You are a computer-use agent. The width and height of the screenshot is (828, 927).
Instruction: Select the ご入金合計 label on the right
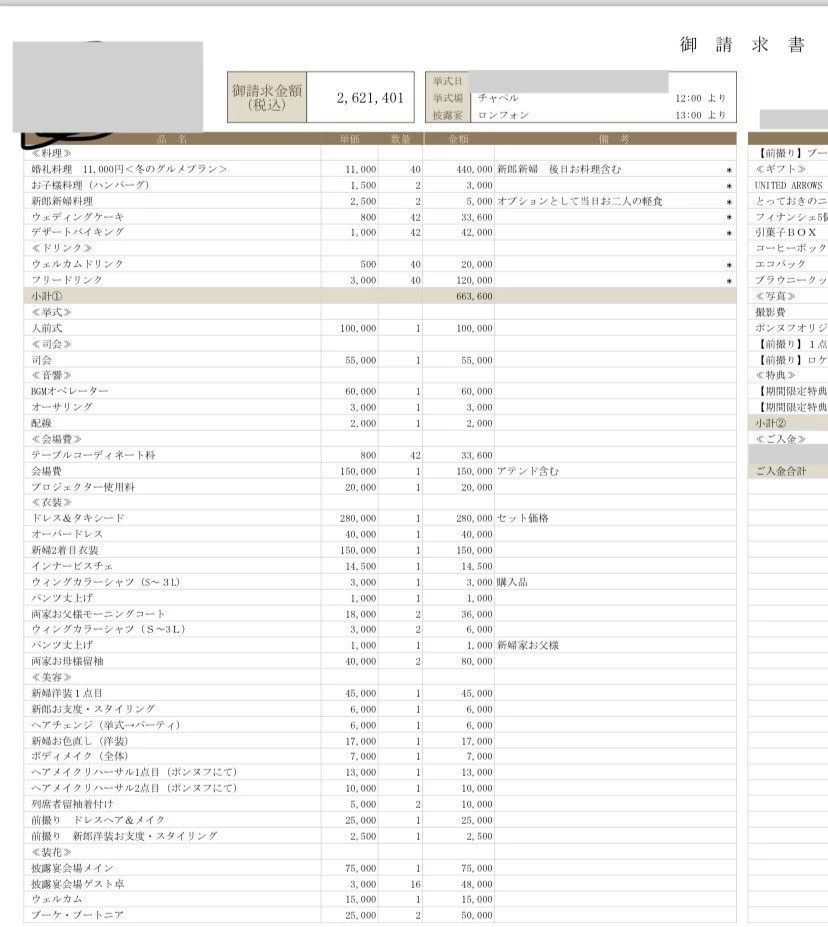781,471
